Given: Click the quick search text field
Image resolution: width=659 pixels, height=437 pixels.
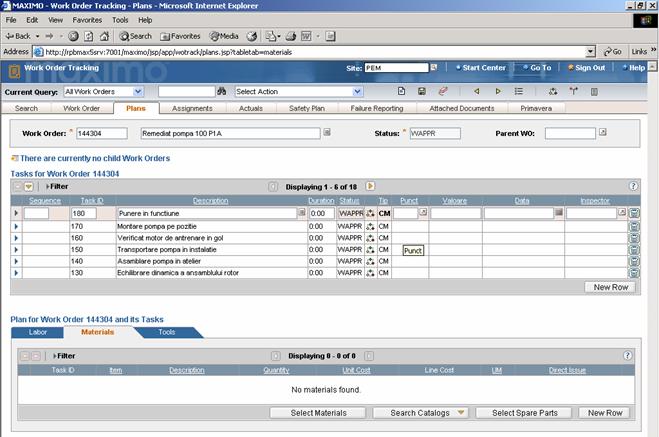Looking at the screenshot, I should [187, 91].
